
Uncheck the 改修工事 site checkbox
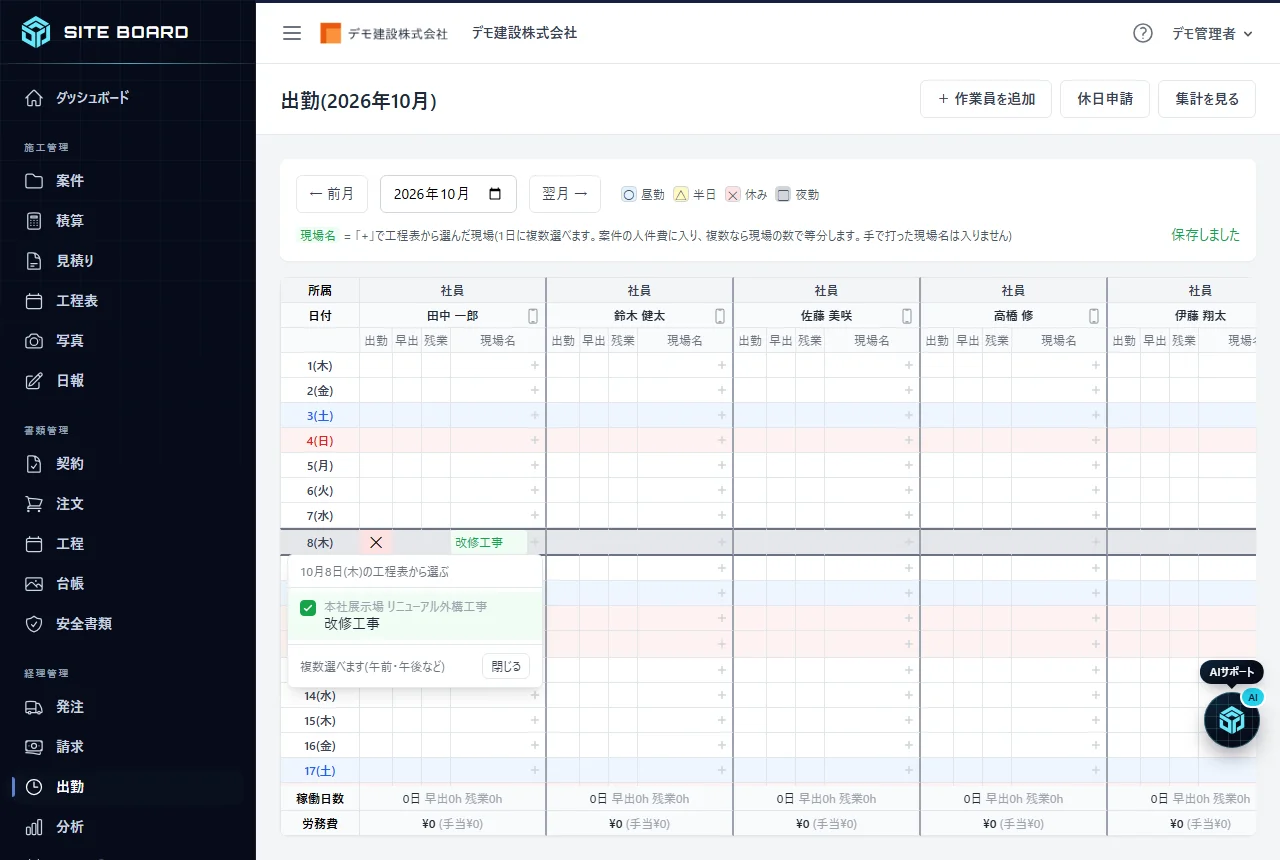click(x=308, y=607)
